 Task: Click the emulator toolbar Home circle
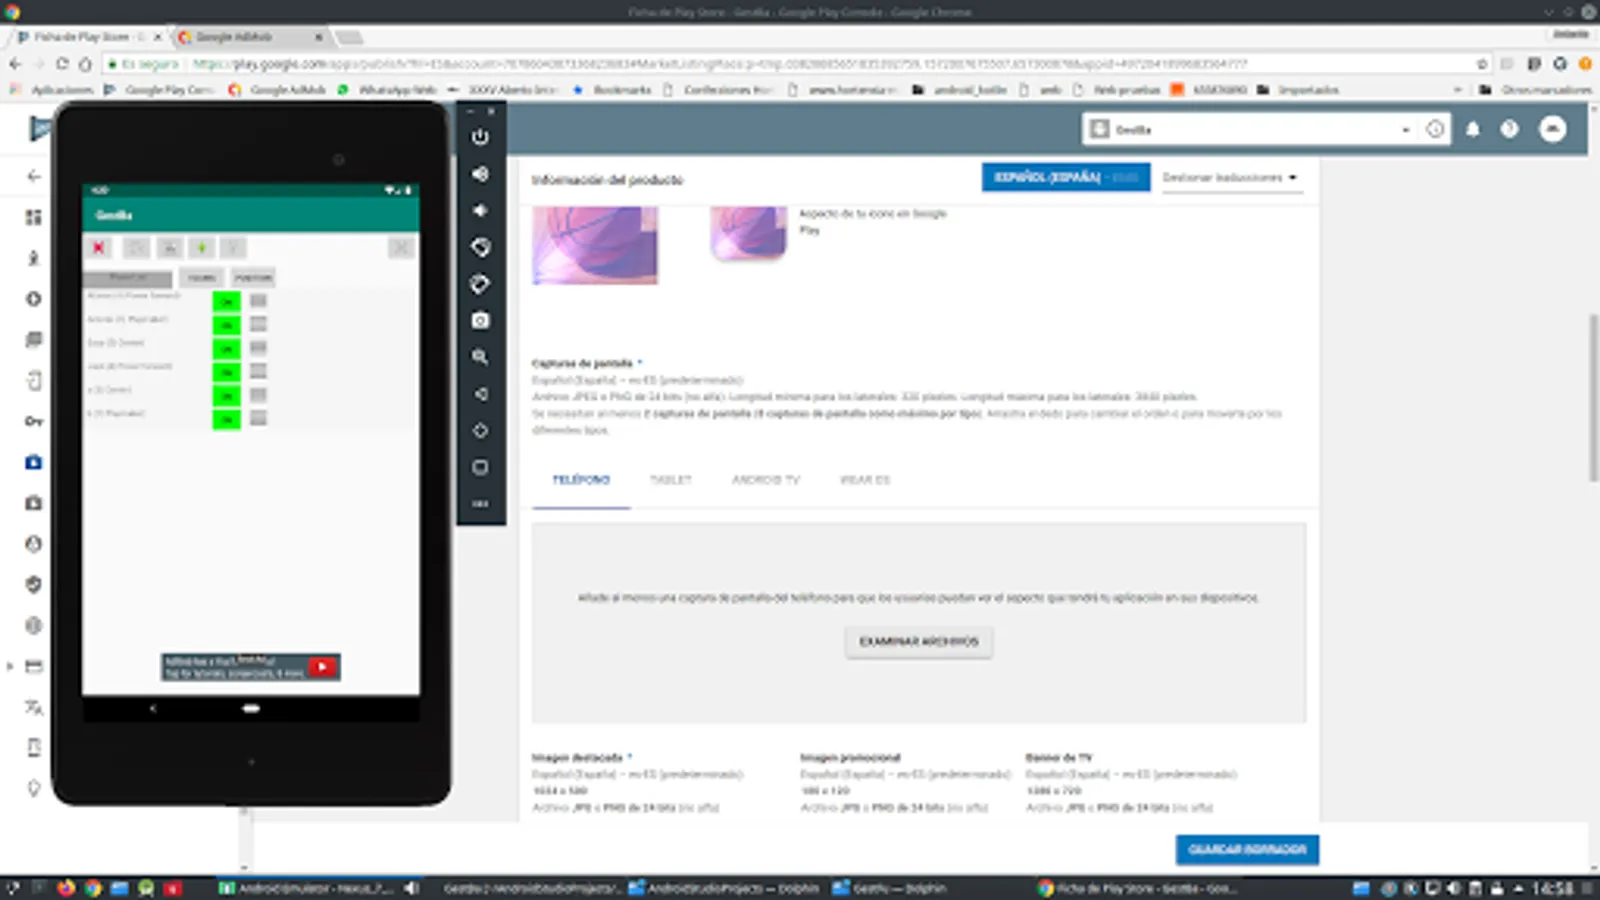[x=480, y=430]
